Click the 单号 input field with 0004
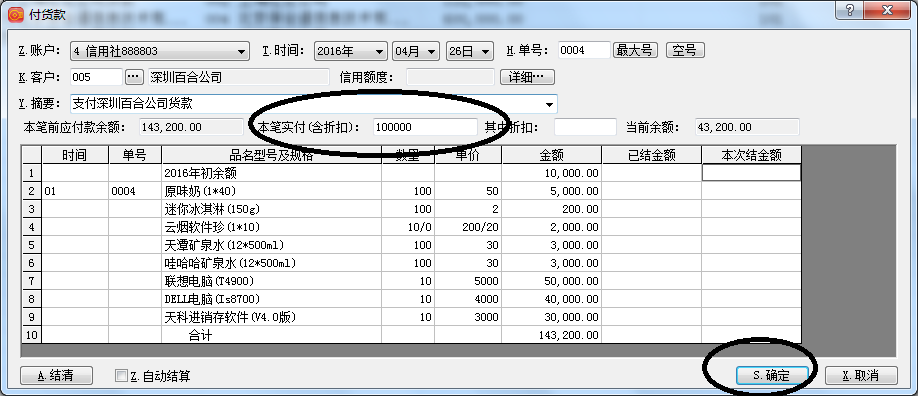The width and height of the screenshot is (918, 396). pyautogui.click(x=584, y=50)
